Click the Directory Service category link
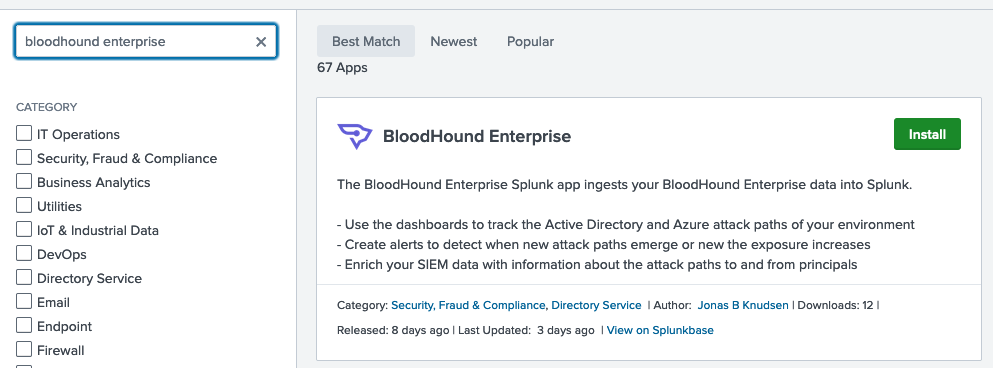This screenshot has height=368, width=993. point(596,305)
